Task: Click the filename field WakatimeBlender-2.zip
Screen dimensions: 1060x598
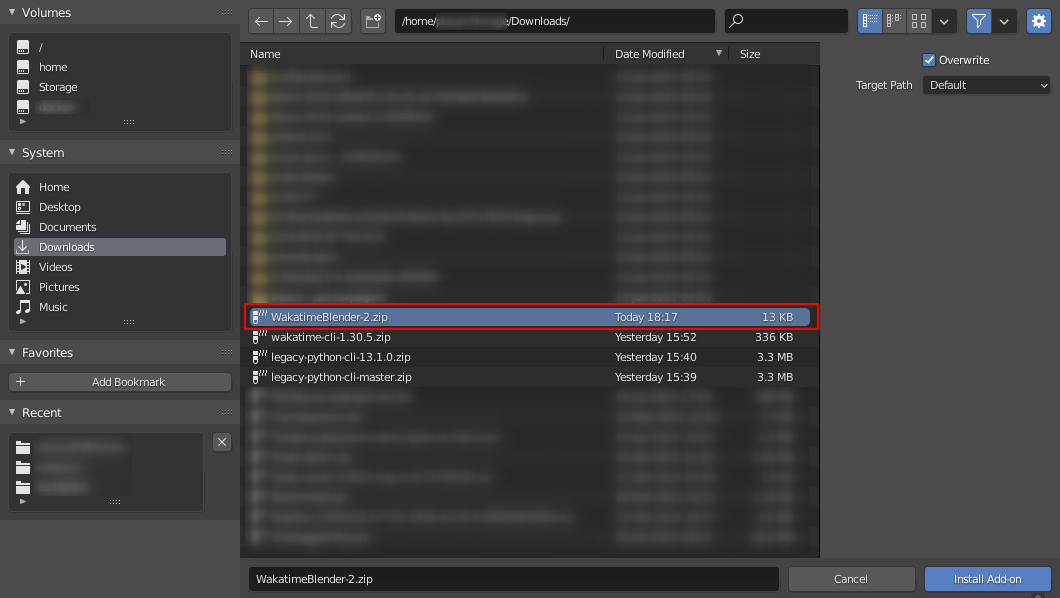Action: pyautogui.click(x=514, y=579)
